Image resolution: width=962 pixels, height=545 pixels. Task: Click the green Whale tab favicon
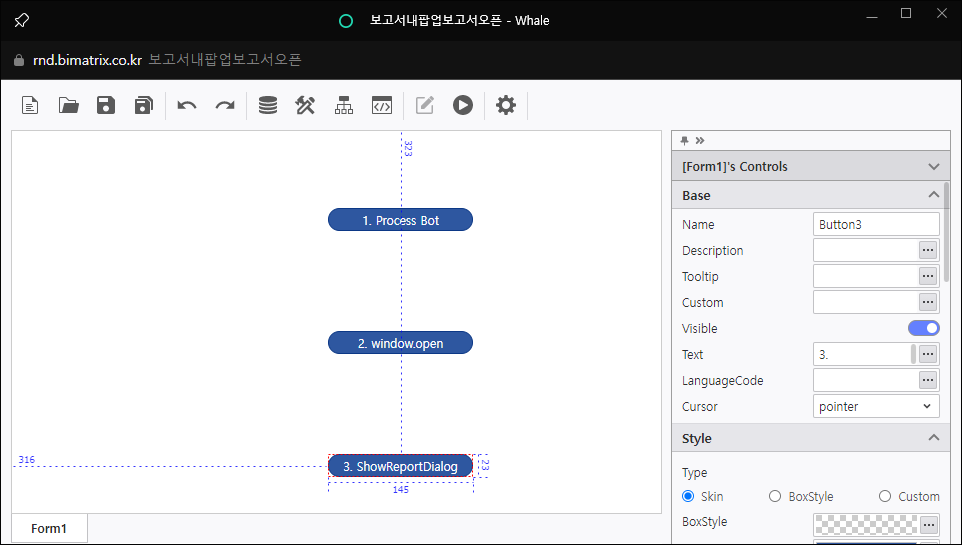coord(346,21)
